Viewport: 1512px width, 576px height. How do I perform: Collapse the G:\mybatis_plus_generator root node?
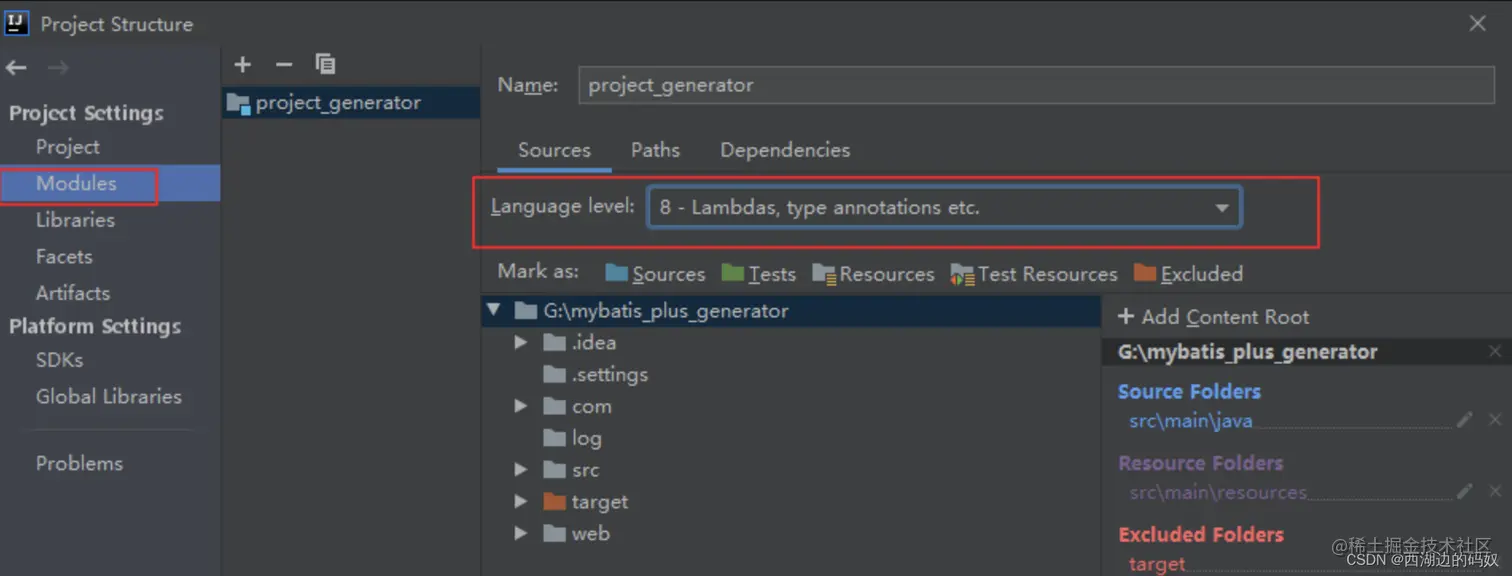pos(493,311)
